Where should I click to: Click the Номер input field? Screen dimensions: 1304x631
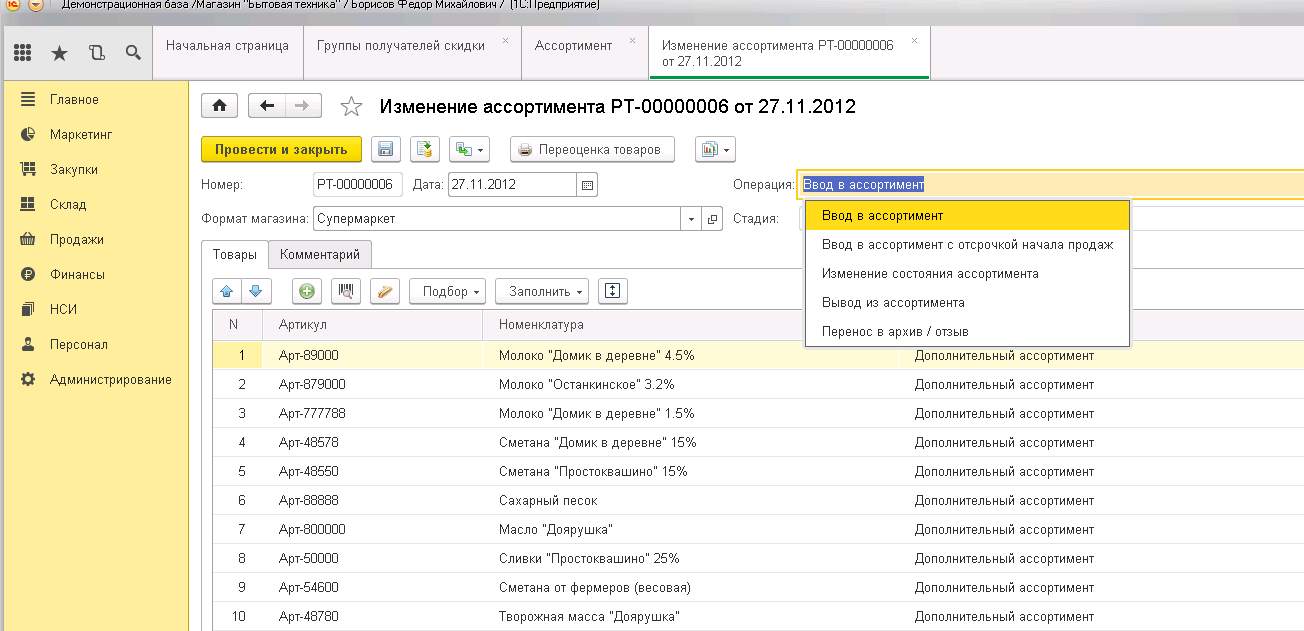point(357,185)
